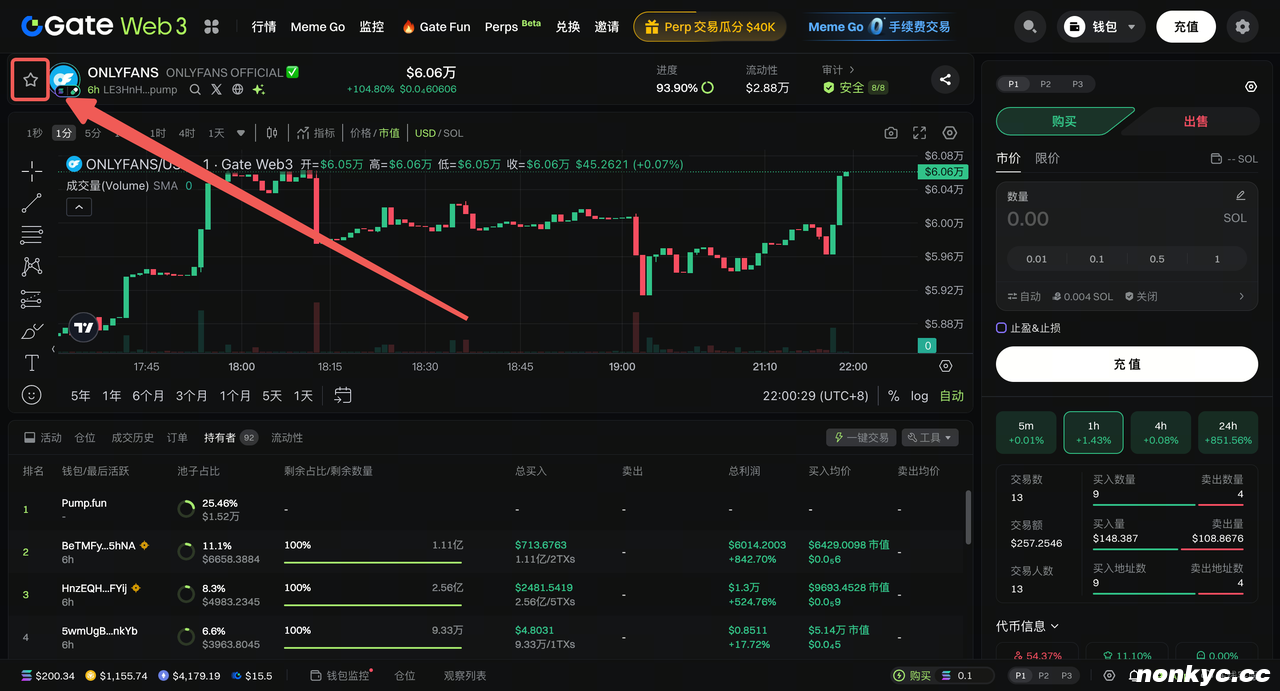Select the crosshair cursor tool

[32, 171]
